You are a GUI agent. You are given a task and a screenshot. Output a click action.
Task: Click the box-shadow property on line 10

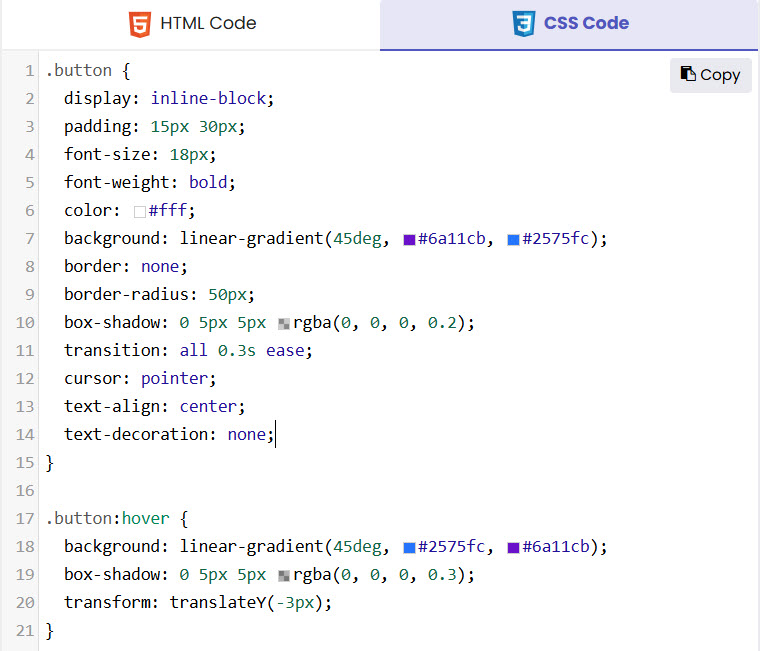tap(112, 323)
